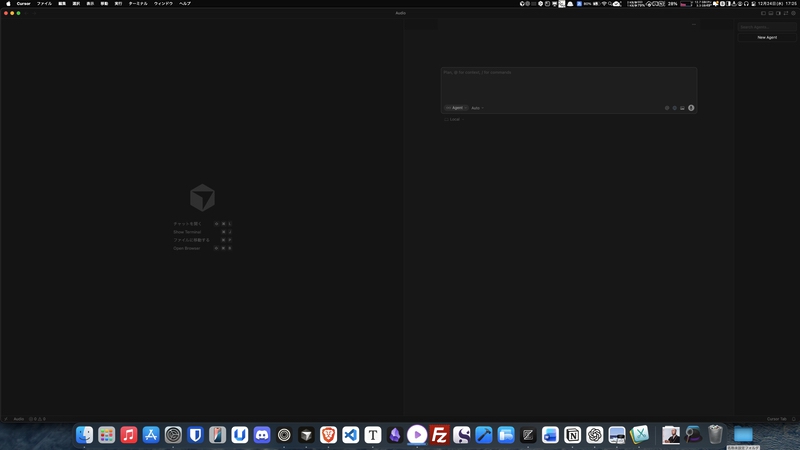Open Brave browser from the dock
This screenshot has width=800, height=450.
point(328,435)
